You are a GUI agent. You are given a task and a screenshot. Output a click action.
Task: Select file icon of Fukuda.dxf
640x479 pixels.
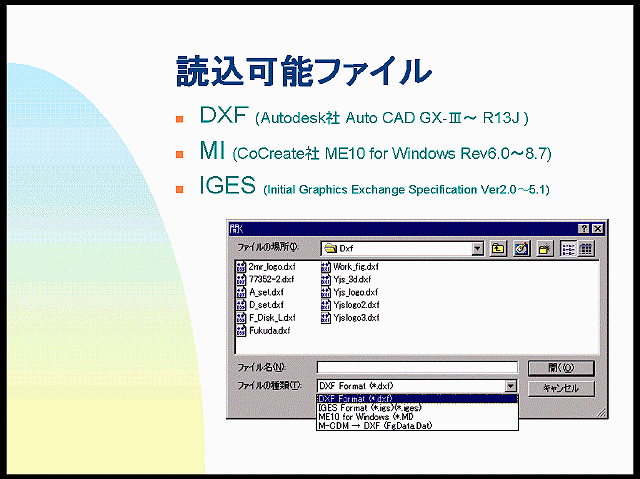(241, 330)
